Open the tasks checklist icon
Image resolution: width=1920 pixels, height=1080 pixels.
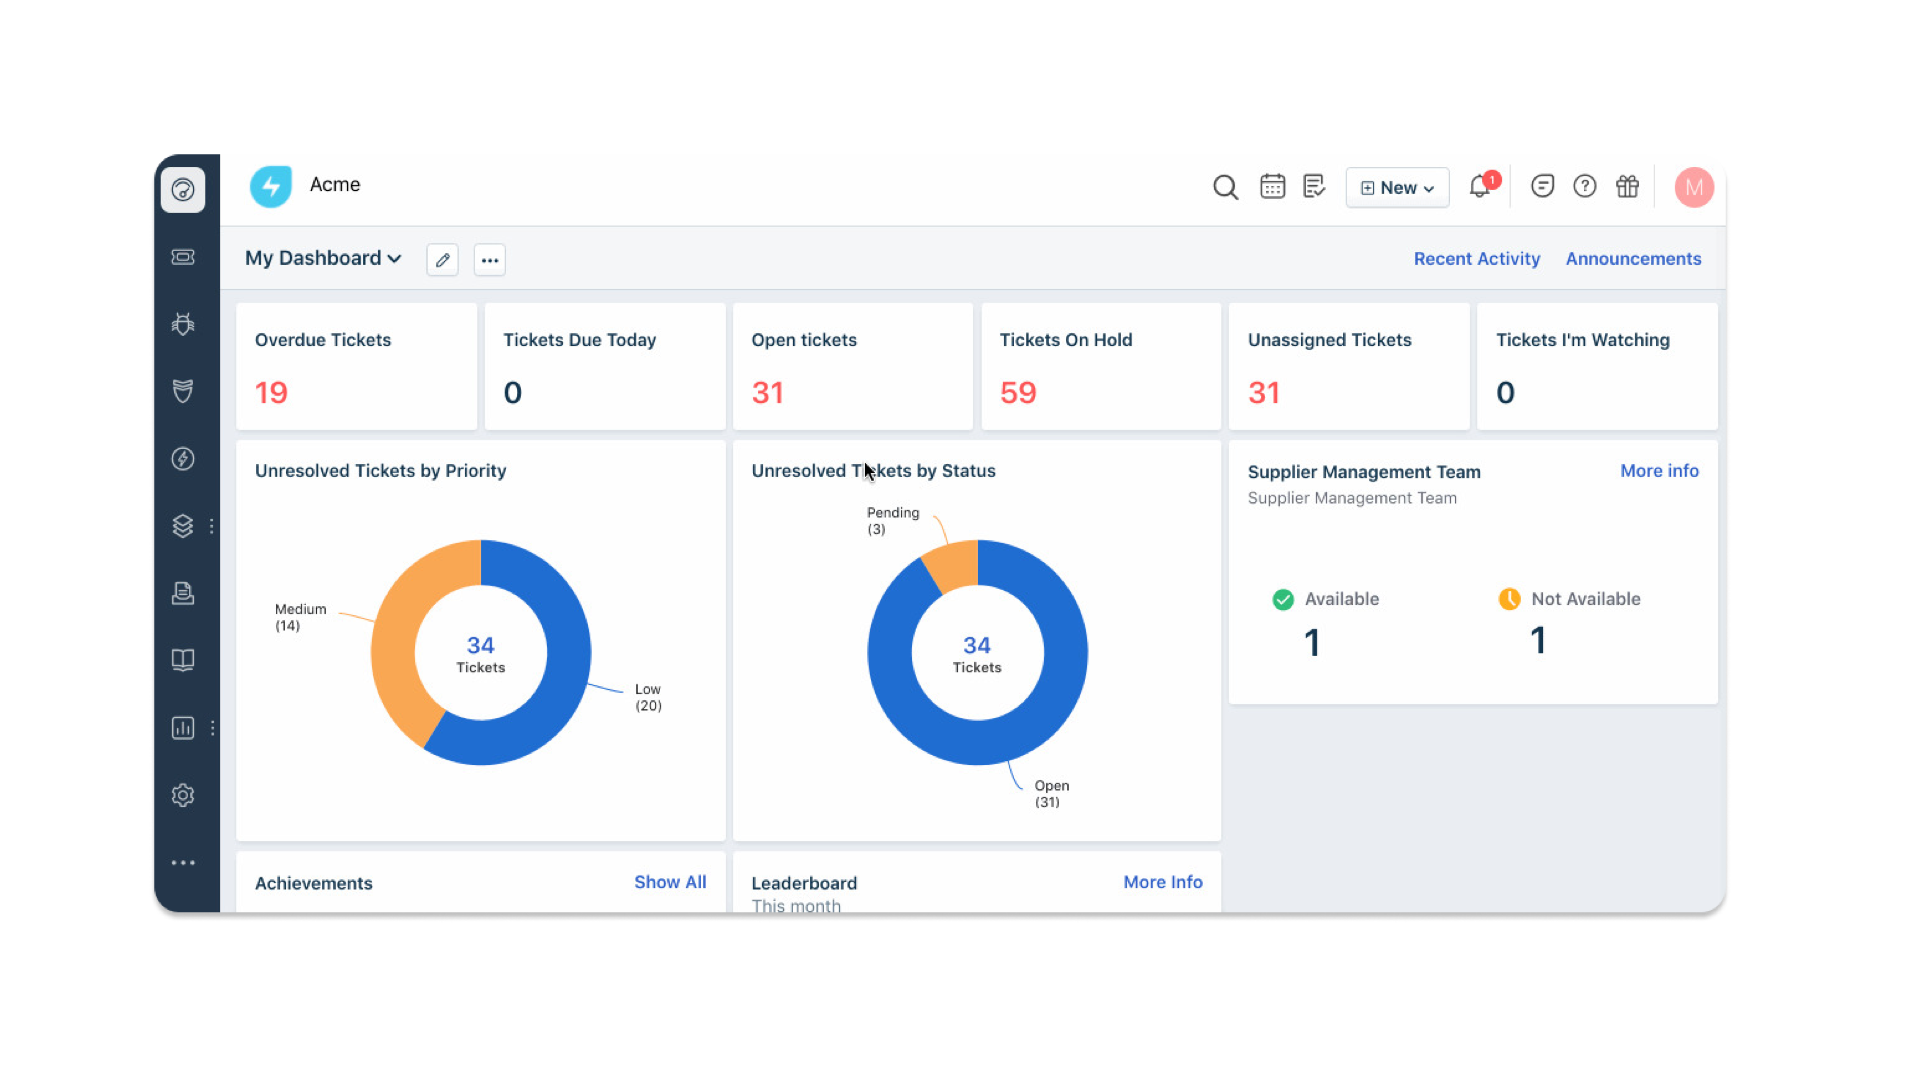[x=1314, y=187]
